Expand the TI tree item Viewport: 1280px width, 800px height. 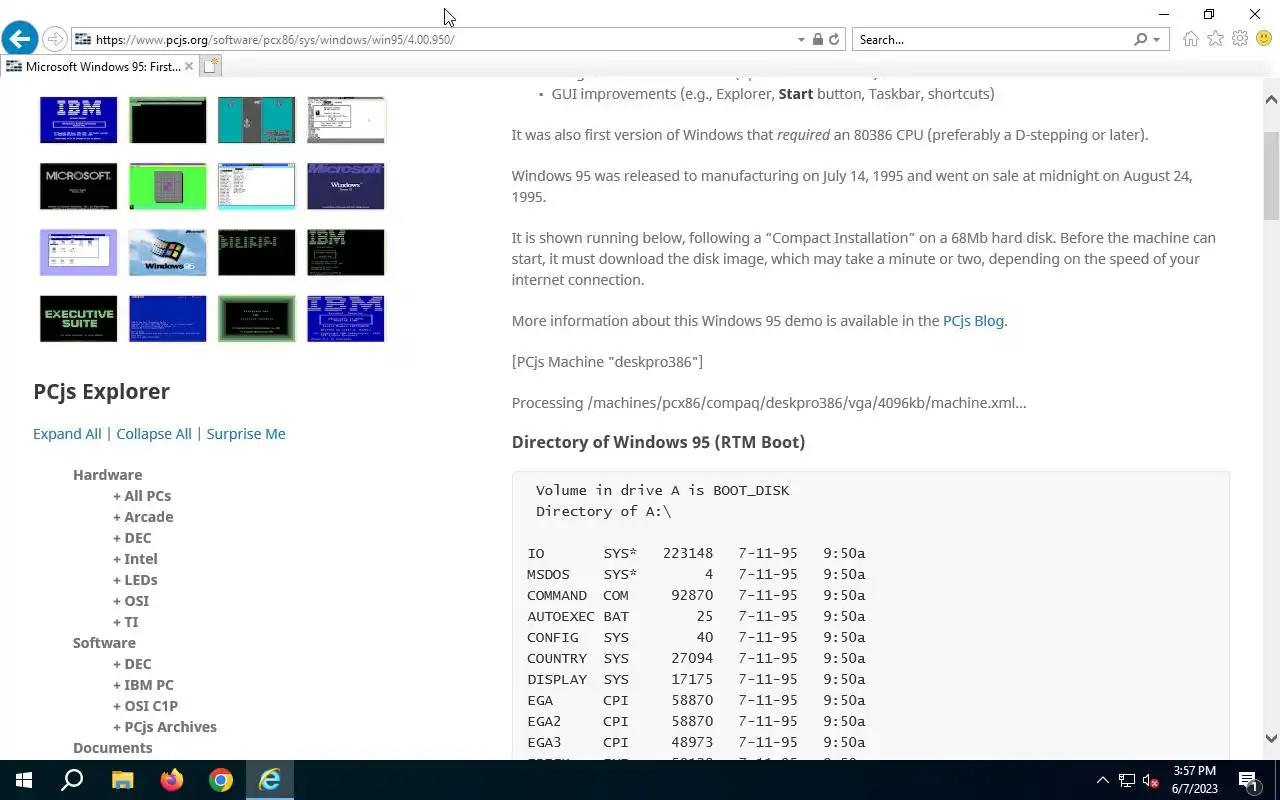126,622
